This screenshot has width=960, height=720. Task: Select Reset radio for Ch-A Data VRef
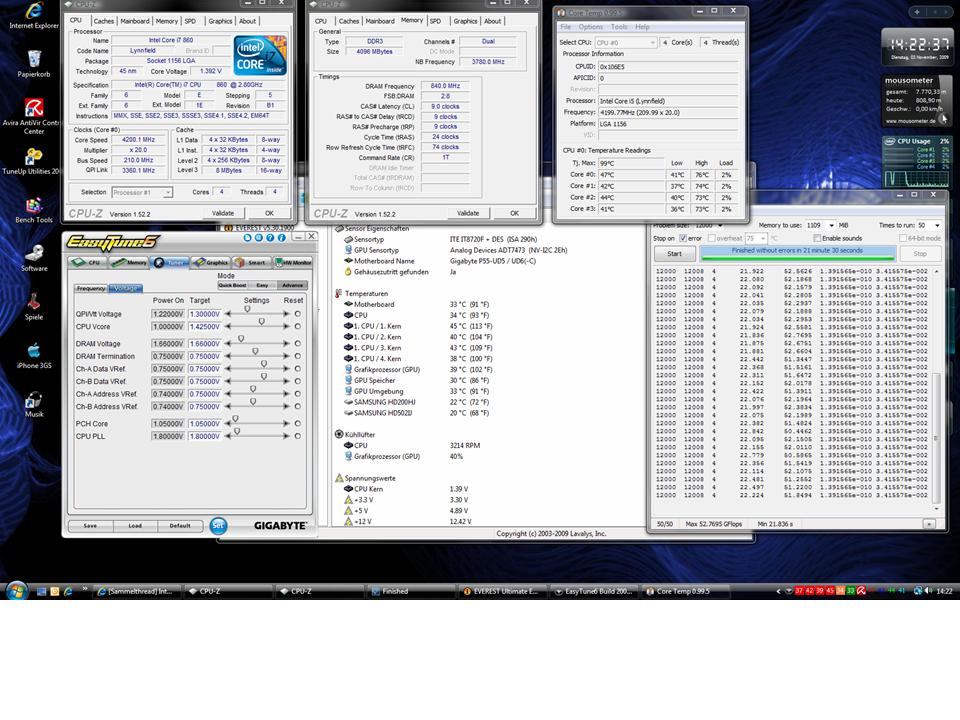(x=298, y=369)
